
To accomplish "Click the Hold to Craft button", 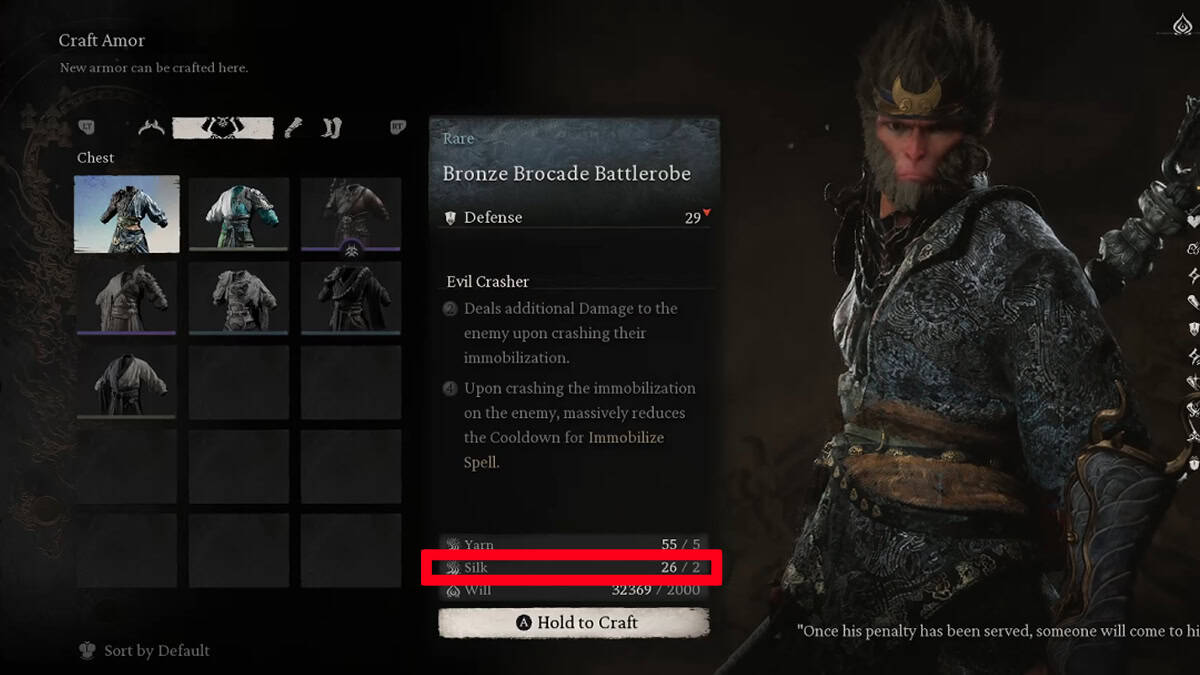I will (x=574, y=622).
